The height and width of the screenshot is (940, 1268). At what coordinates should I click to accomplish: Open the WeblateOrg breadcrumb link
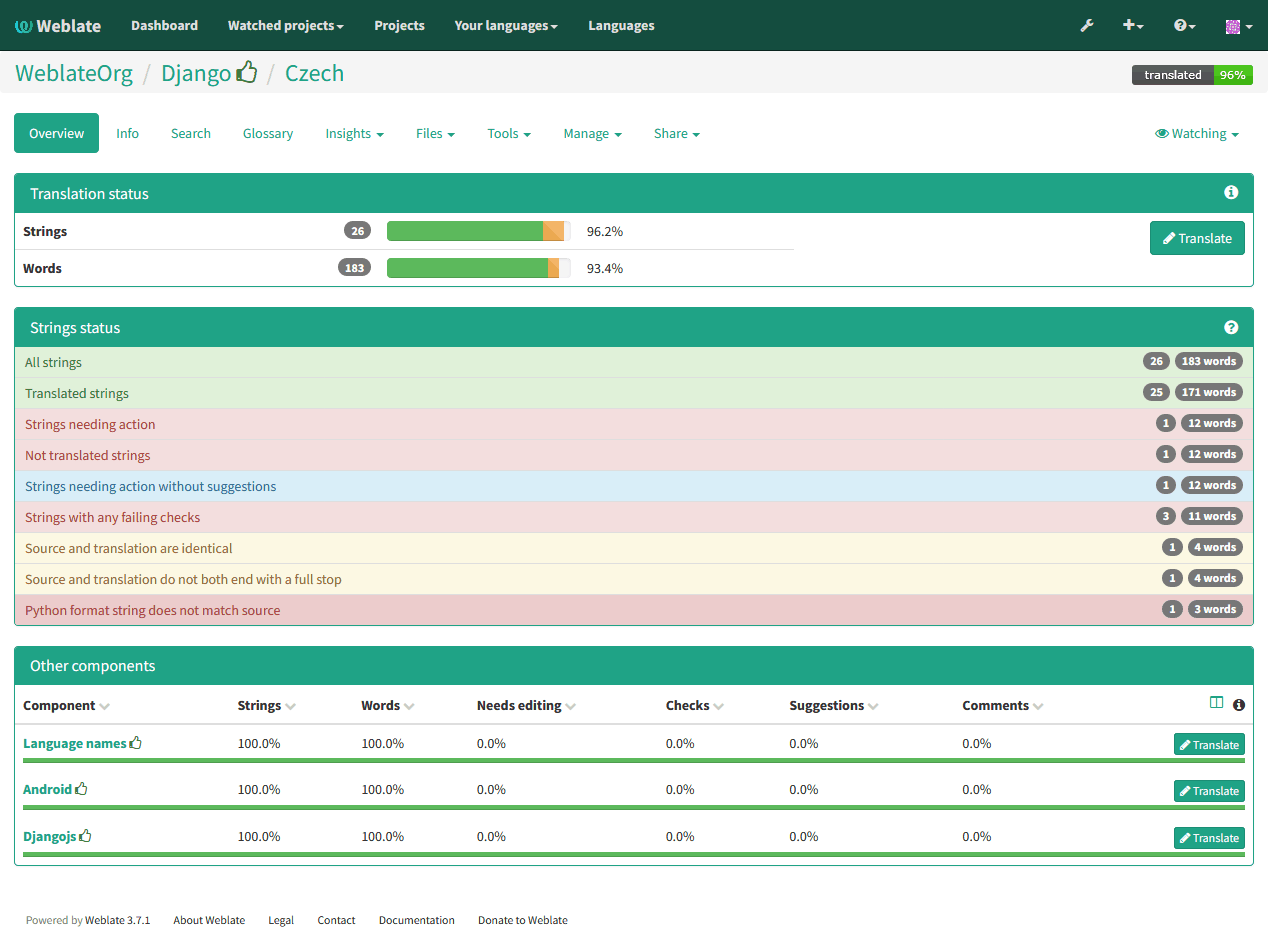(x=74, y=73)
